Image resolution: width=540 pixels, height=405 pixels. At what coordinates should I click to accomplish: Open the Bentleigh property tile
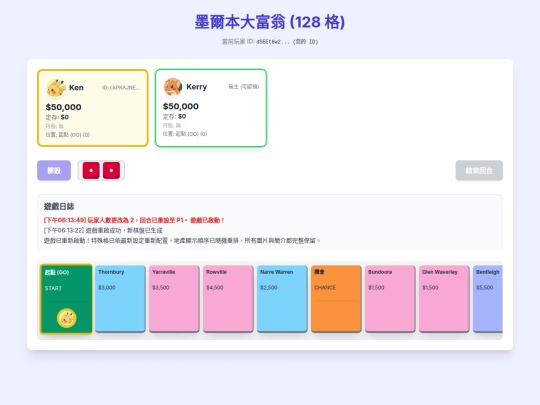point(488,299)
